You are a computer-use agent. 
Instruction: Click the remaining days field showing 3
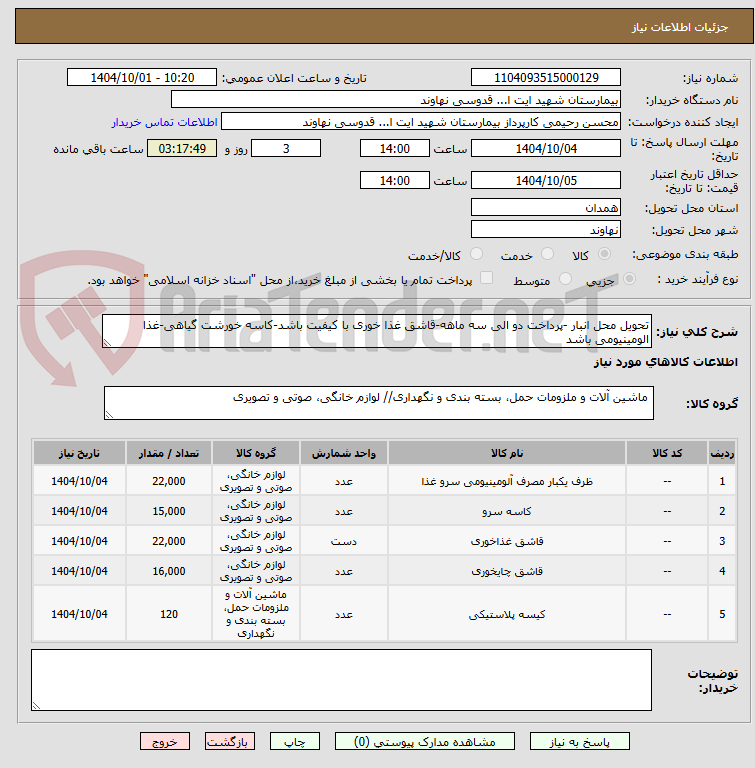tap(286, 148)
